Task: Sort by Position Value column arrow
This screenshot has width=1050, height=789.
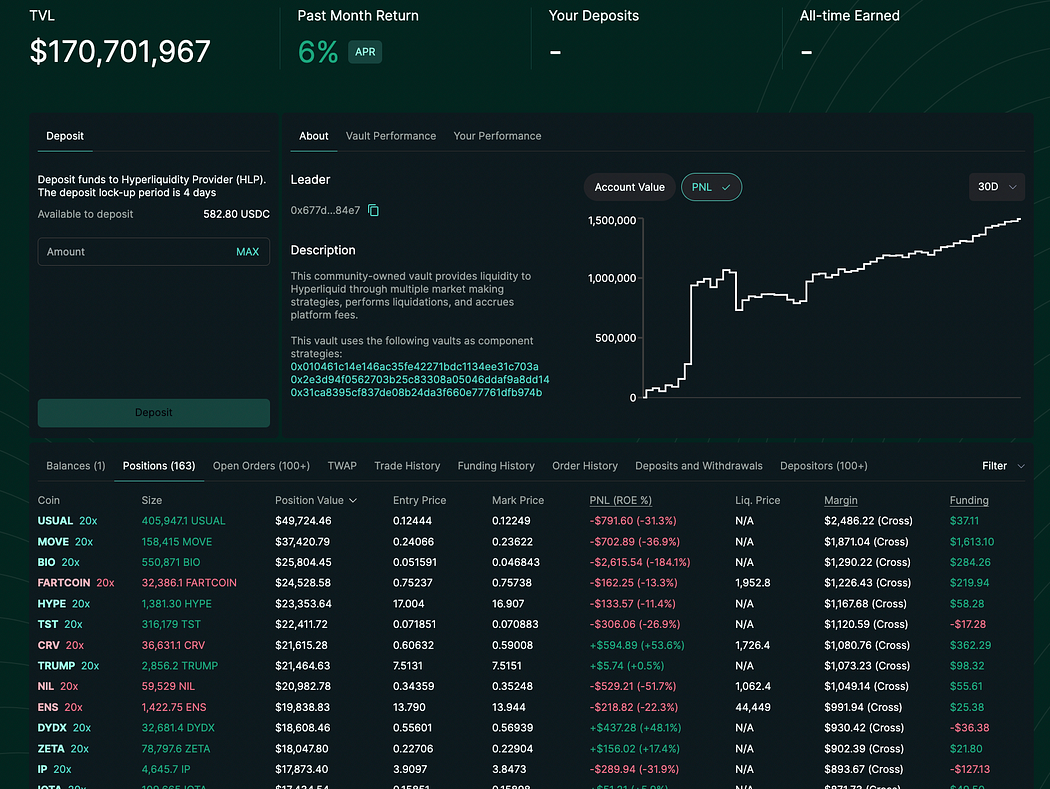Action: [x=353, y=500]
